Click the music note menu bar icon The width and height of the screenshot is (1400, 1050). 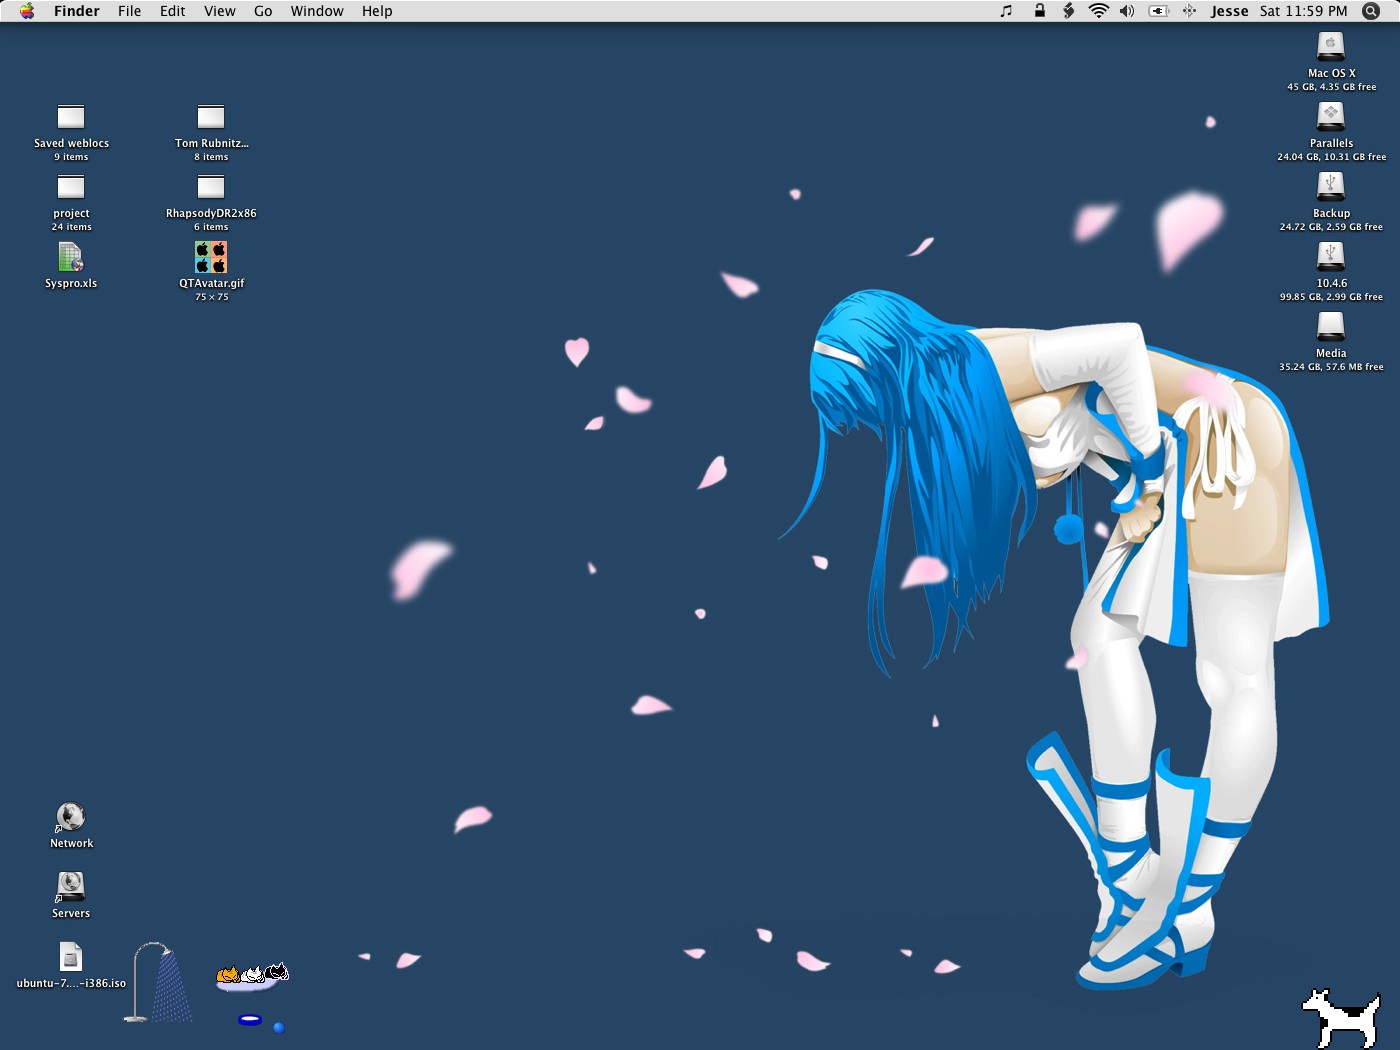[1006, 11]
